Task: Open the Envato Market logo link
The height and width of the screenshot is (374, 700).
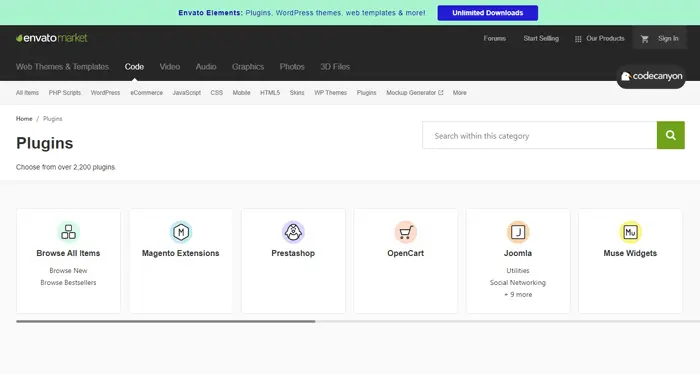Action: pyautogui.click(x=52, y=38)
